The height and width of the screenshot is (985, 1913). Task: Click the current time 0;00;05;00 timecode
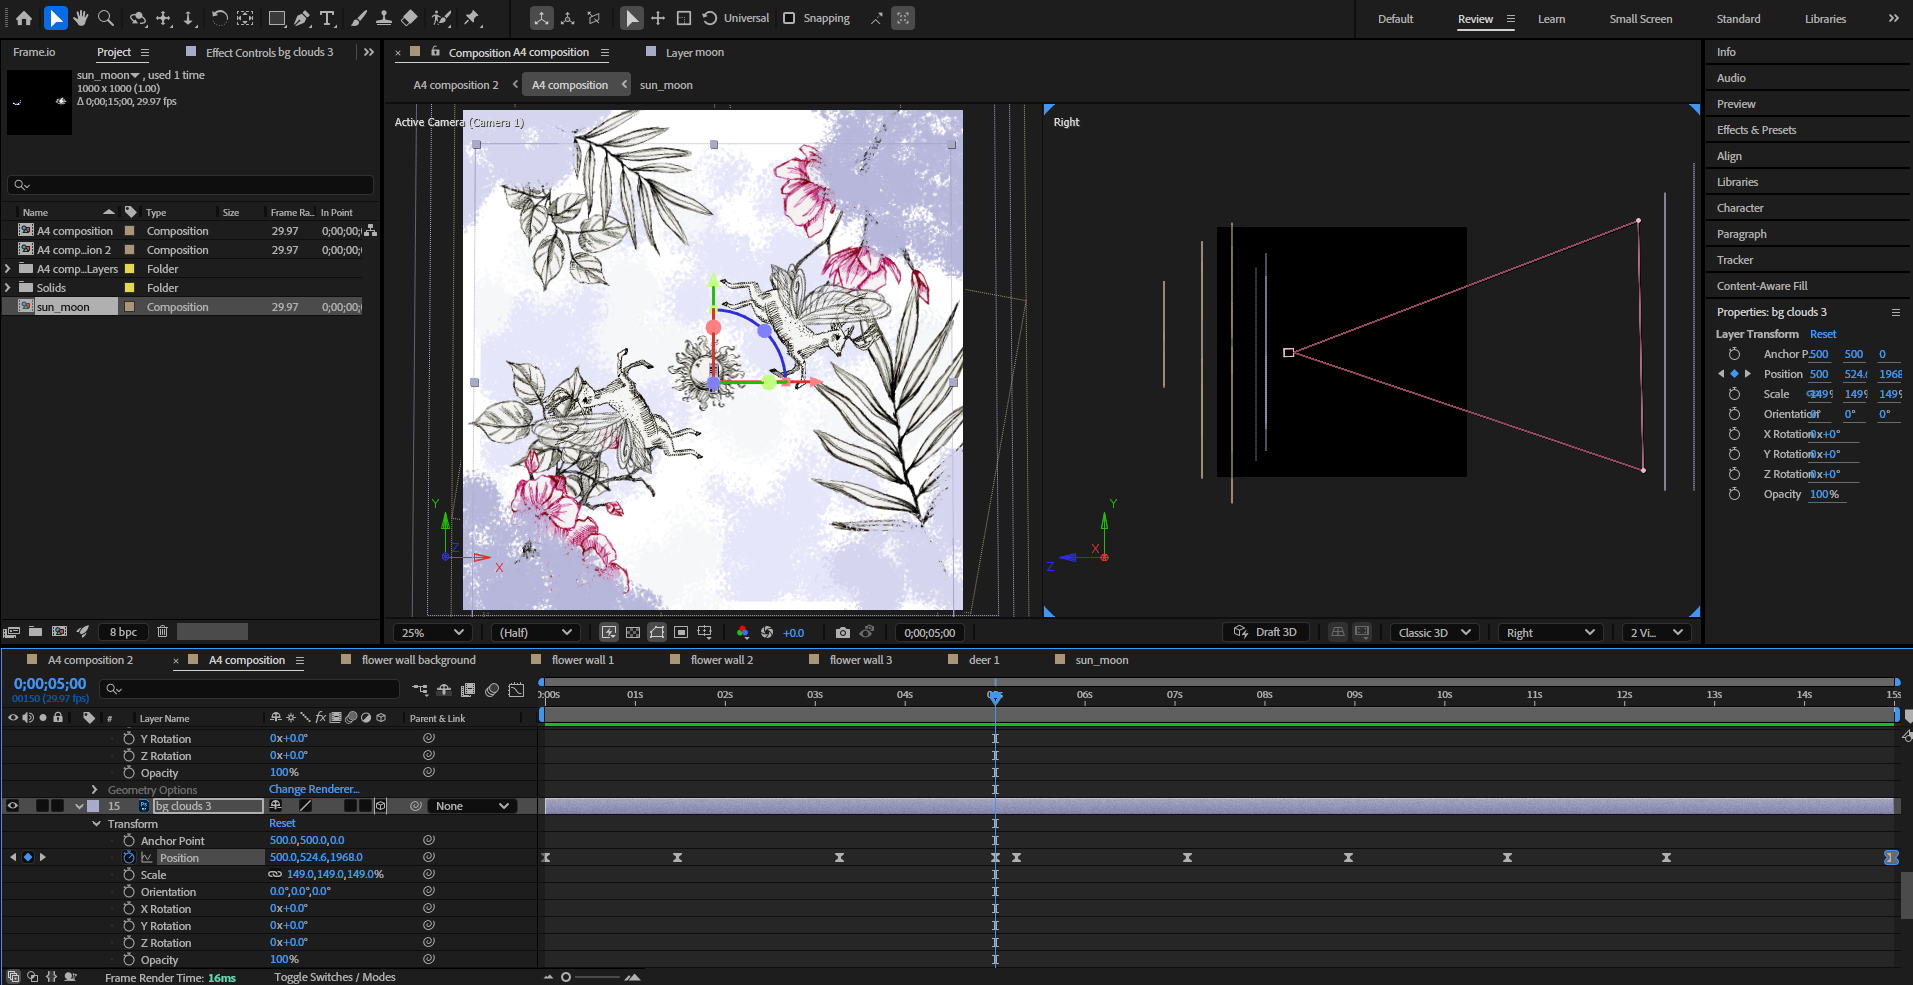[x=50, y=684]
